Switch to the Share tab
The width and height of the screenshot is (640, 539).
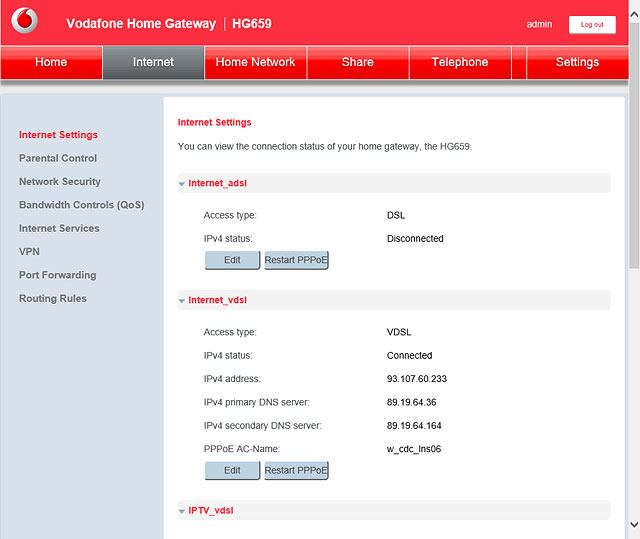coord(358,62)
